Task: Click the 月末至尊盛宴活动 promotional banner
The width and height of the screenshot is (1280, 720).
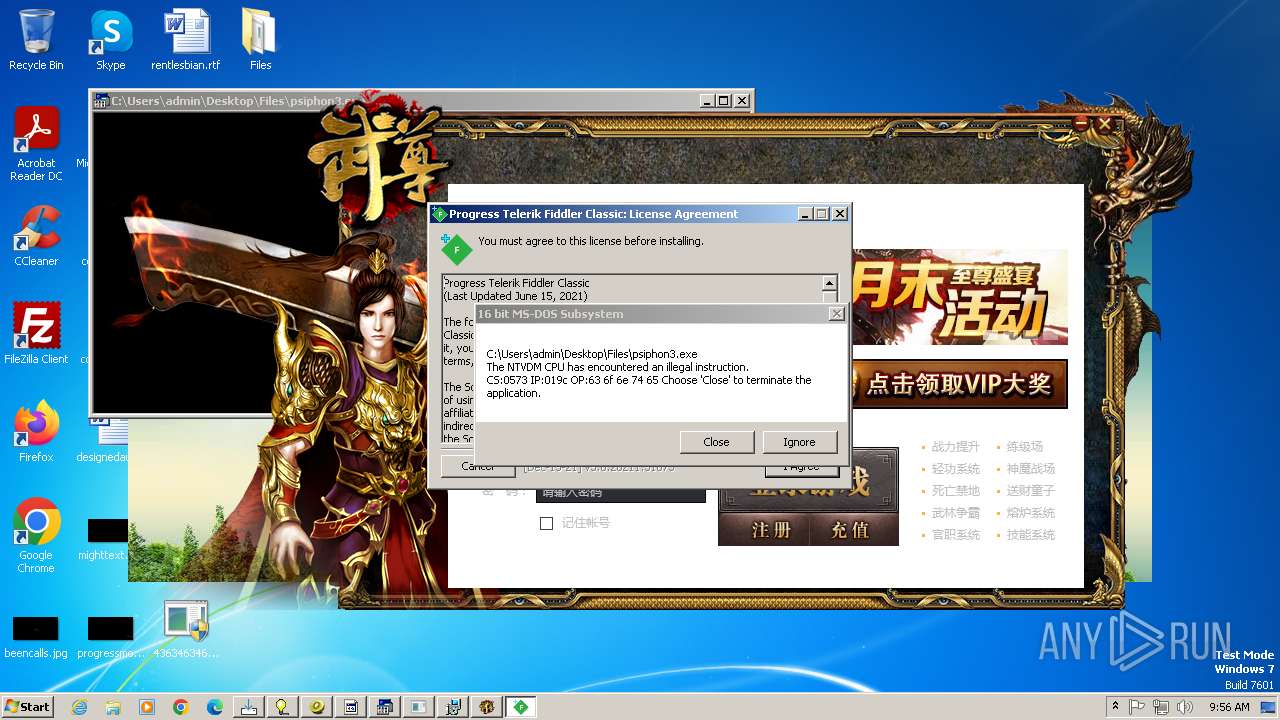Action: [958, 297]
